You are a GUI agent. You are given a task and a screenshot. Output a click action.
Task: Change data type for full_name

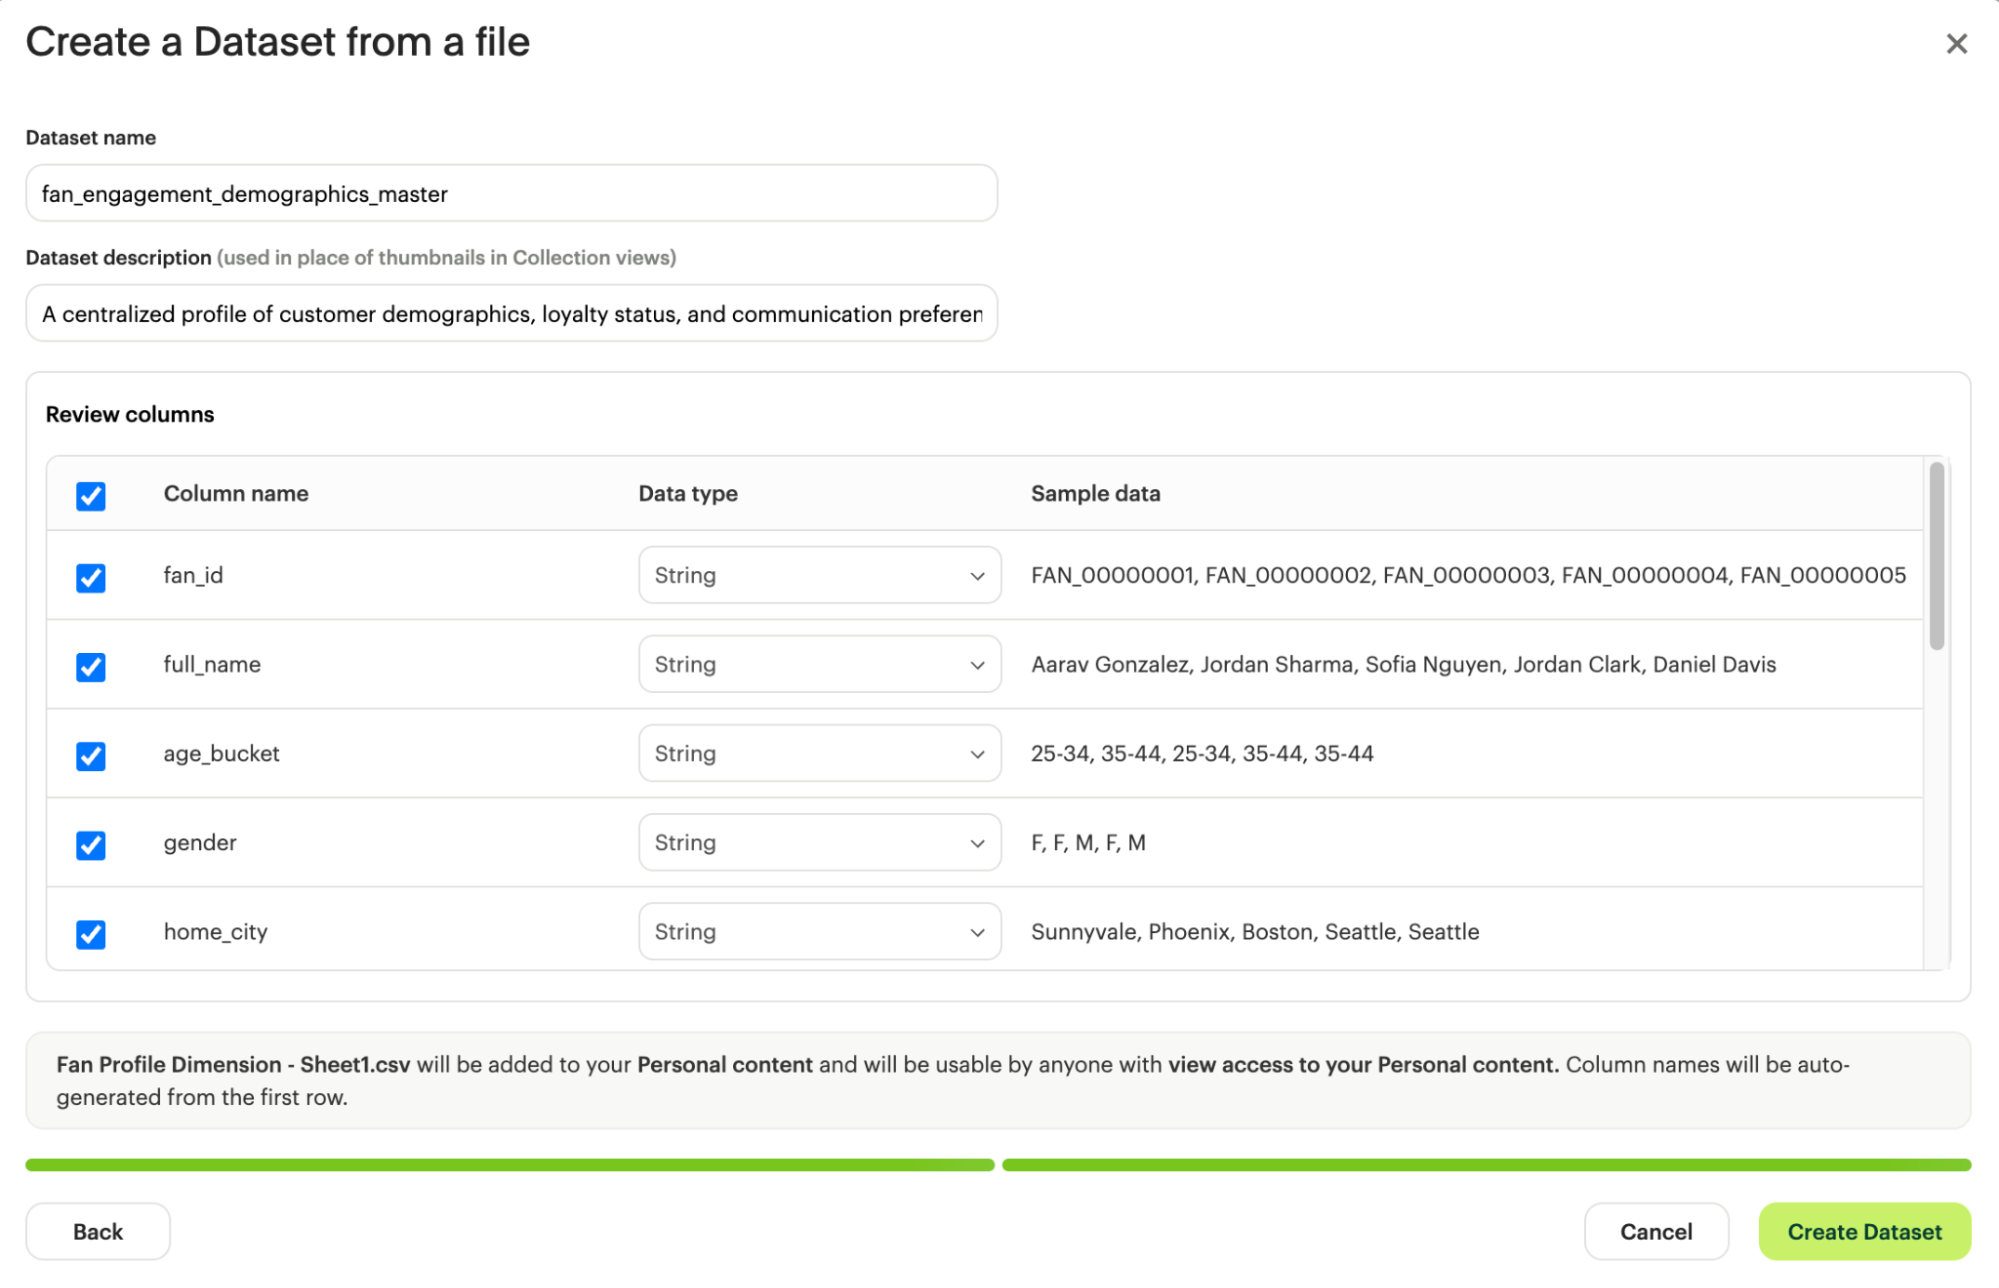(x=818, y=664)
